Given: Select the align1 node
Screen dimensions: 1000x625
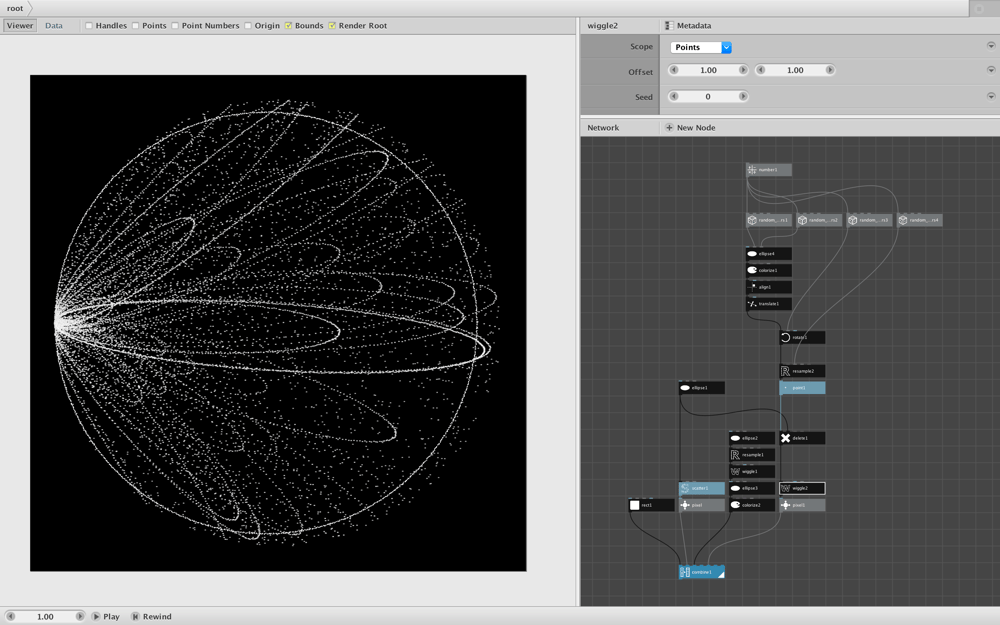Looking at the screenshot, I should [x=768, y=287].
